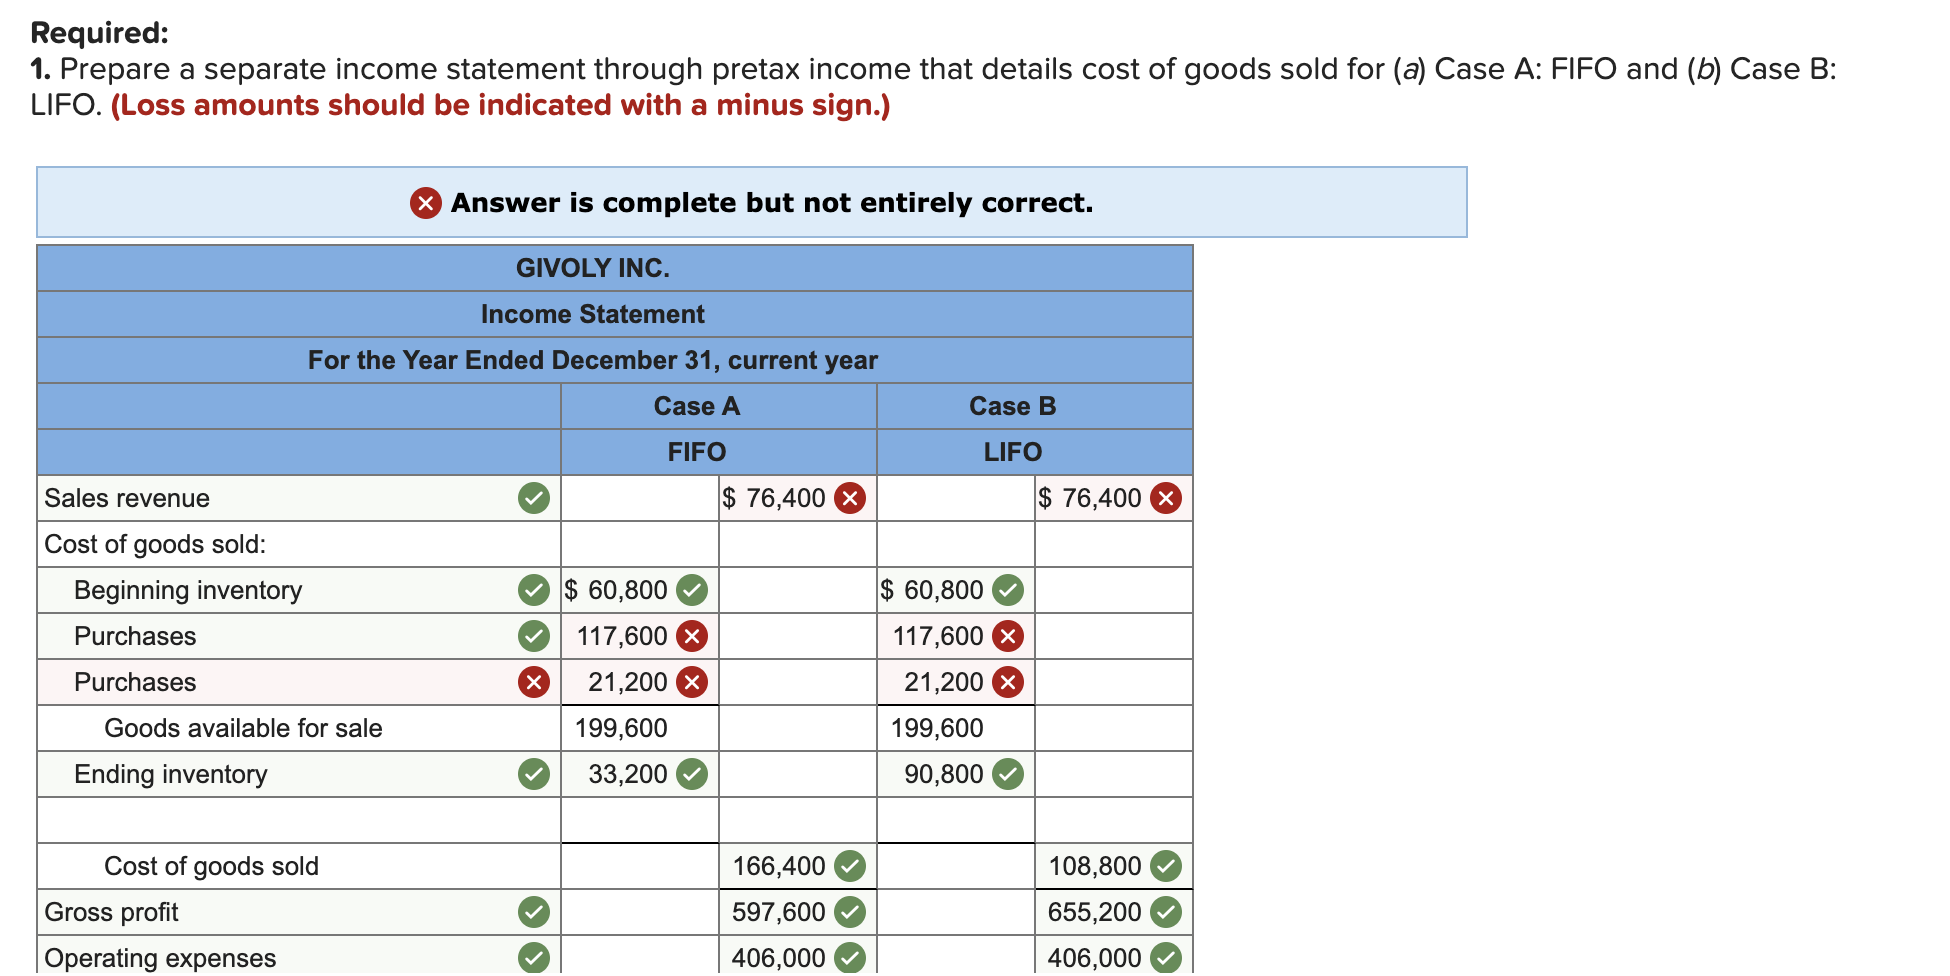Click the empty cell below Ending inventory in FIFO

[640, 819]
